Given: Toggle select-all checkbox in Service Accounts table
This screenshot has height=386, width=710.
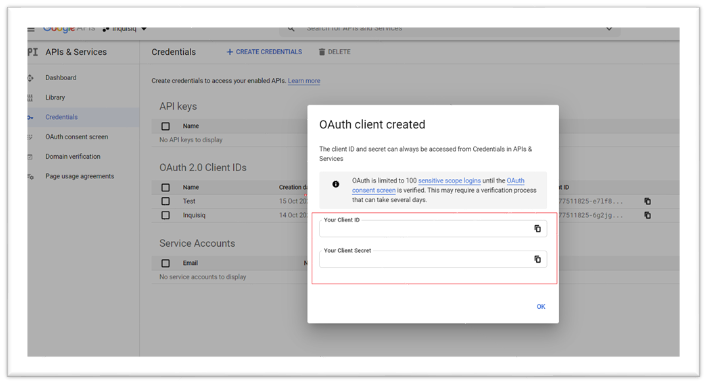Looking at the screenshot, I should pyautogui.click(x=166, y=263).
